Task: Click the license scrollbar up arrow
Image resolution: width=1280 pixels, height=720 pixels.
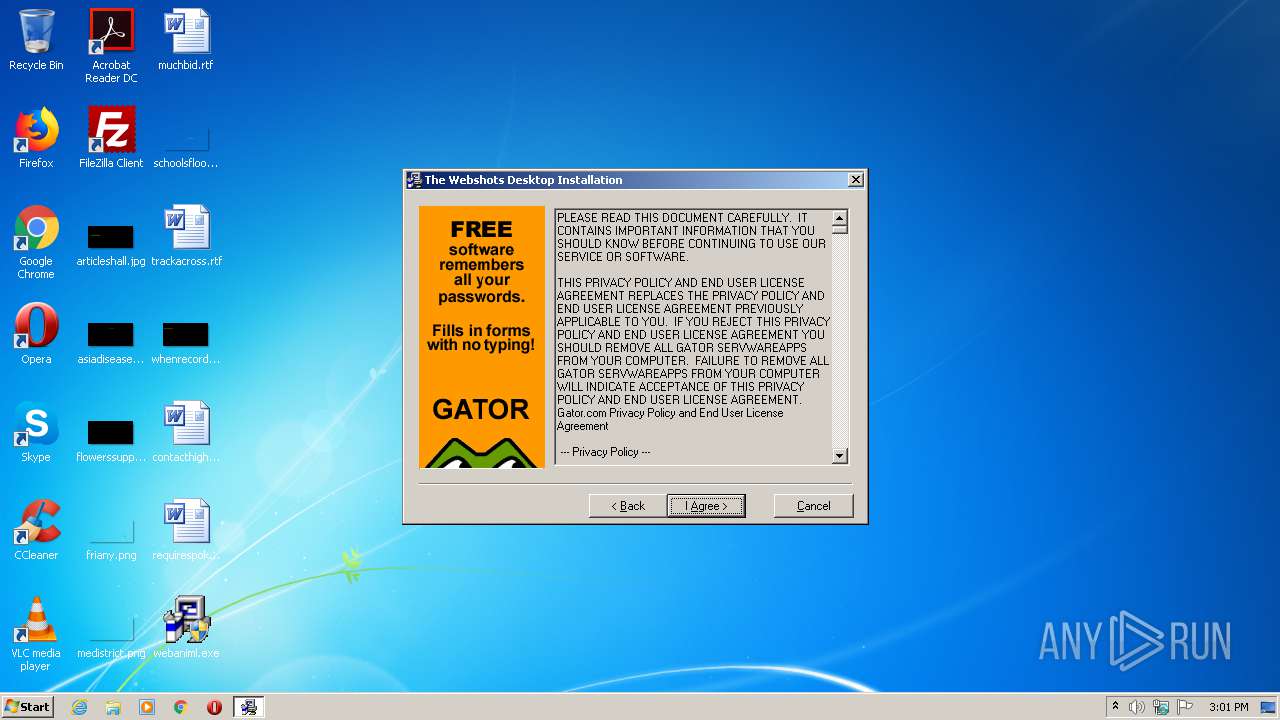Action: pyautogui.click(x=840, y=218)
